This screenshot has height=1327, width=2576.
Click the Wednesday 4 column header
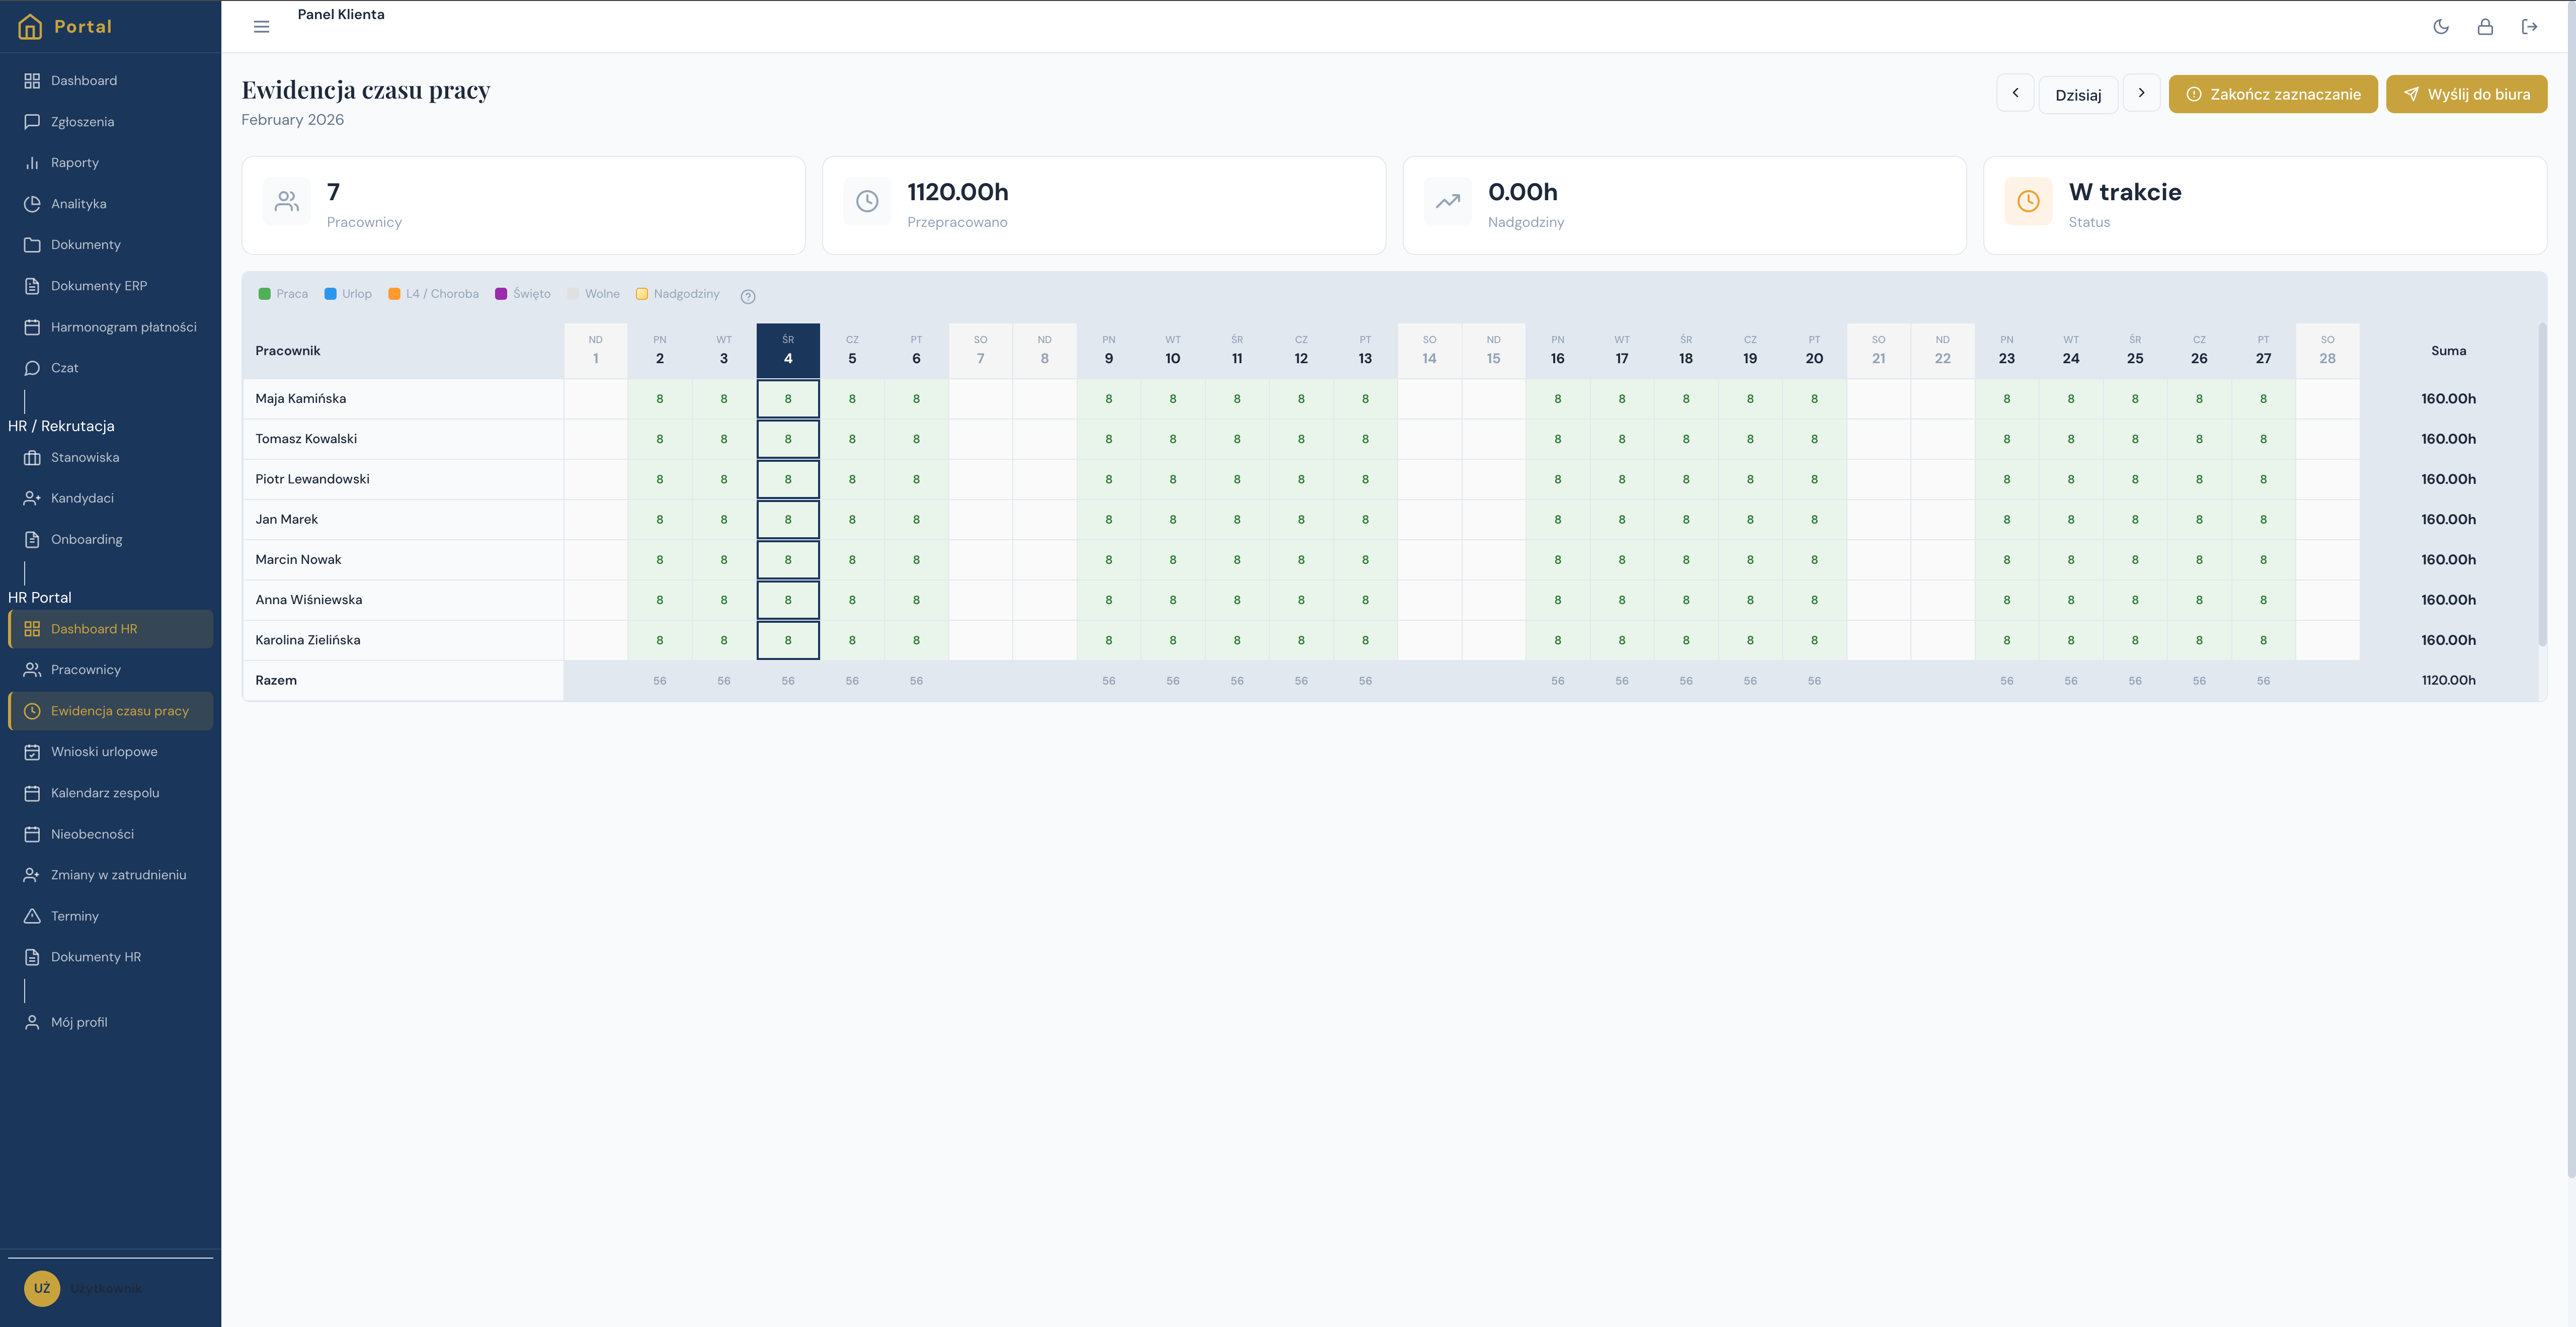[x=788, y=350]
